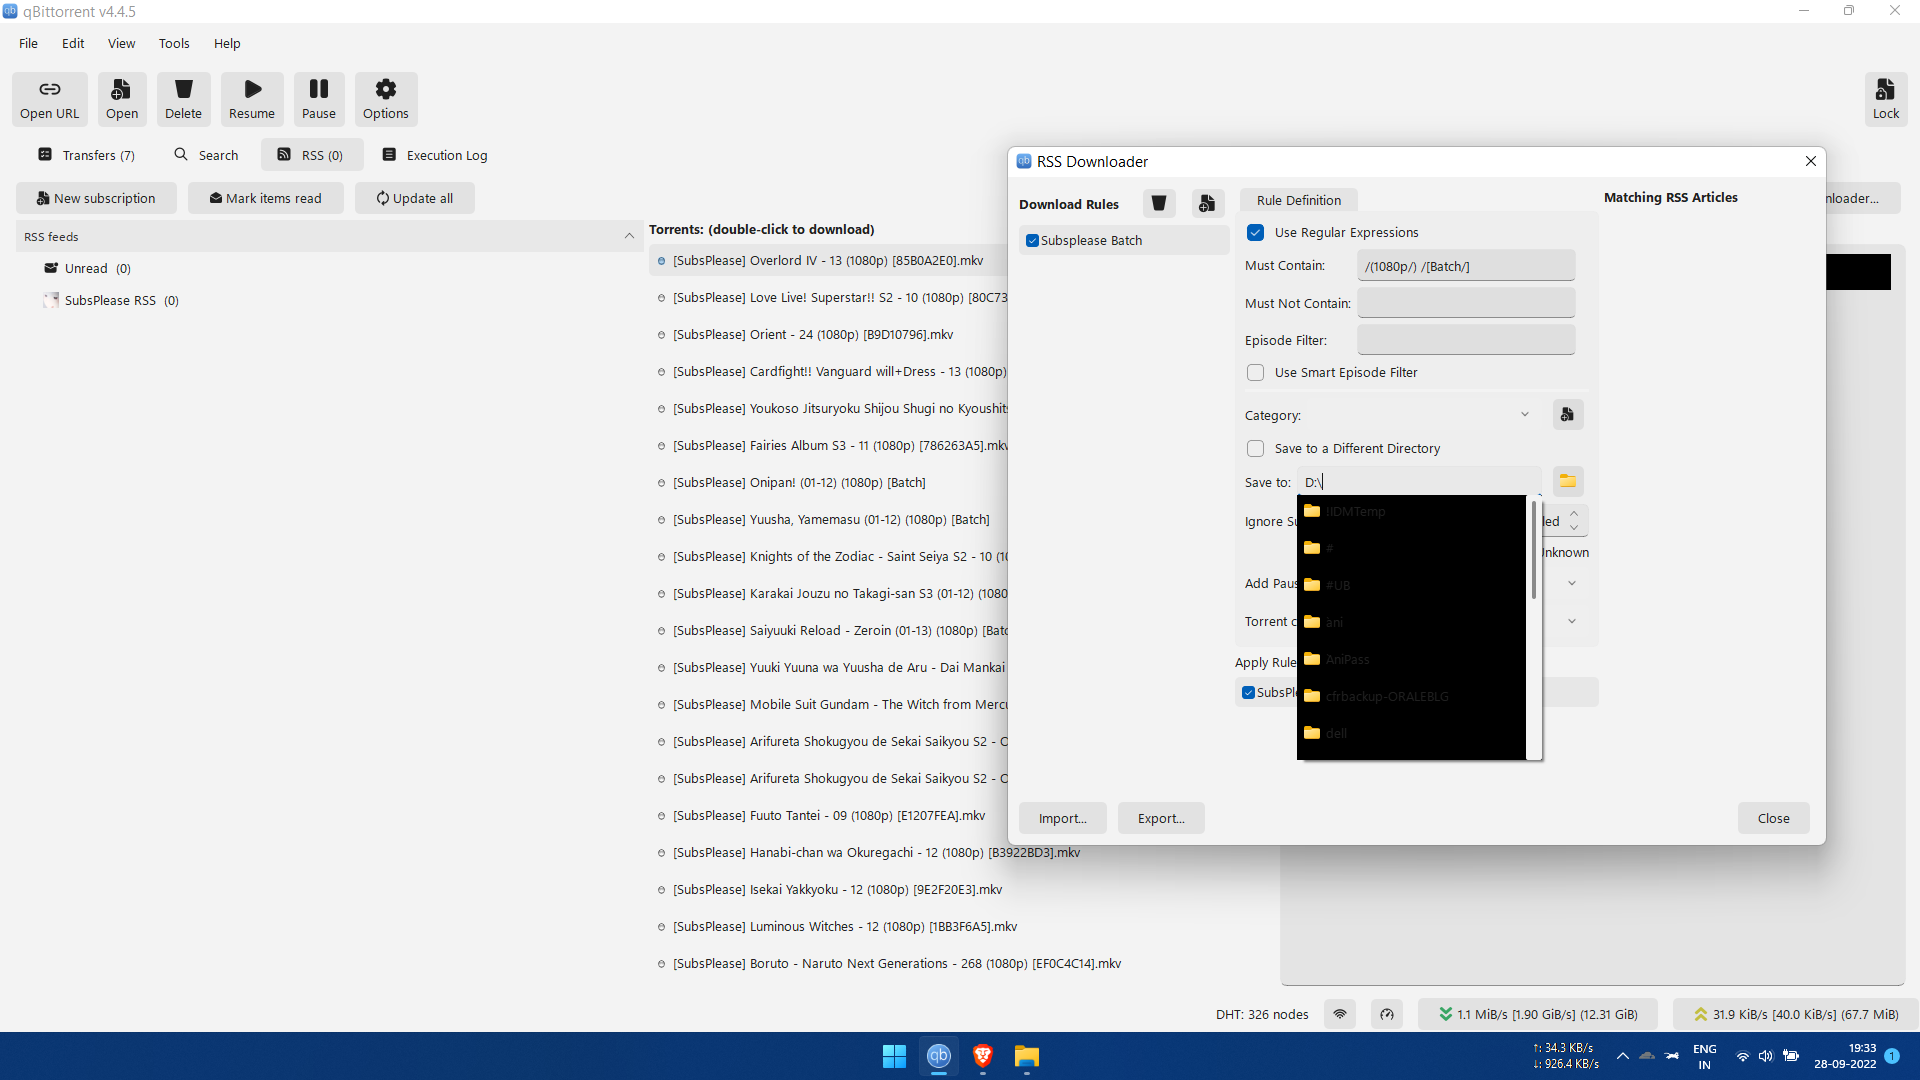Delete the selected download rule (trash icon)

tap(1158, 203)
